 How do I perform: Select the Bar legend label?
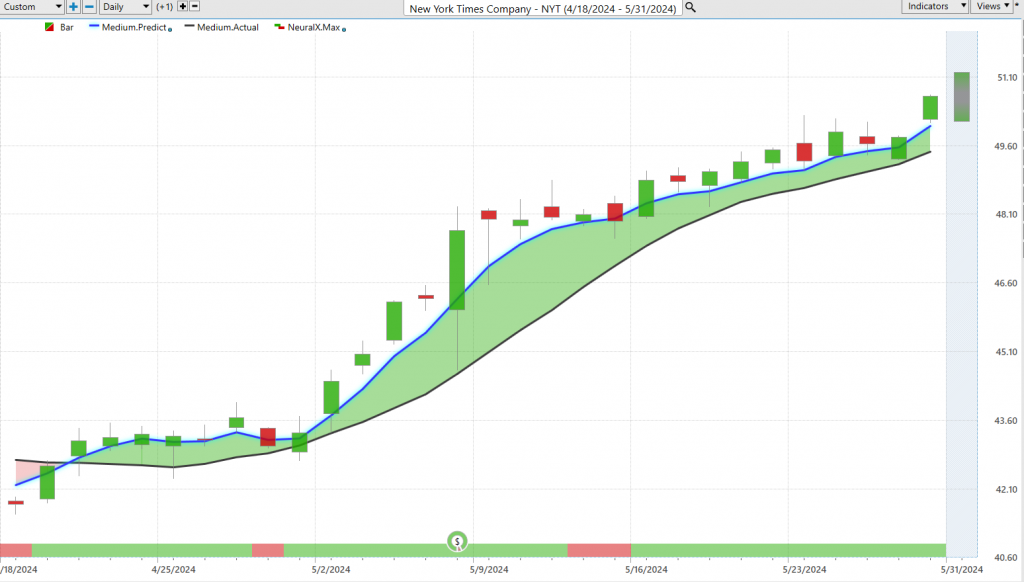(67, 27)
